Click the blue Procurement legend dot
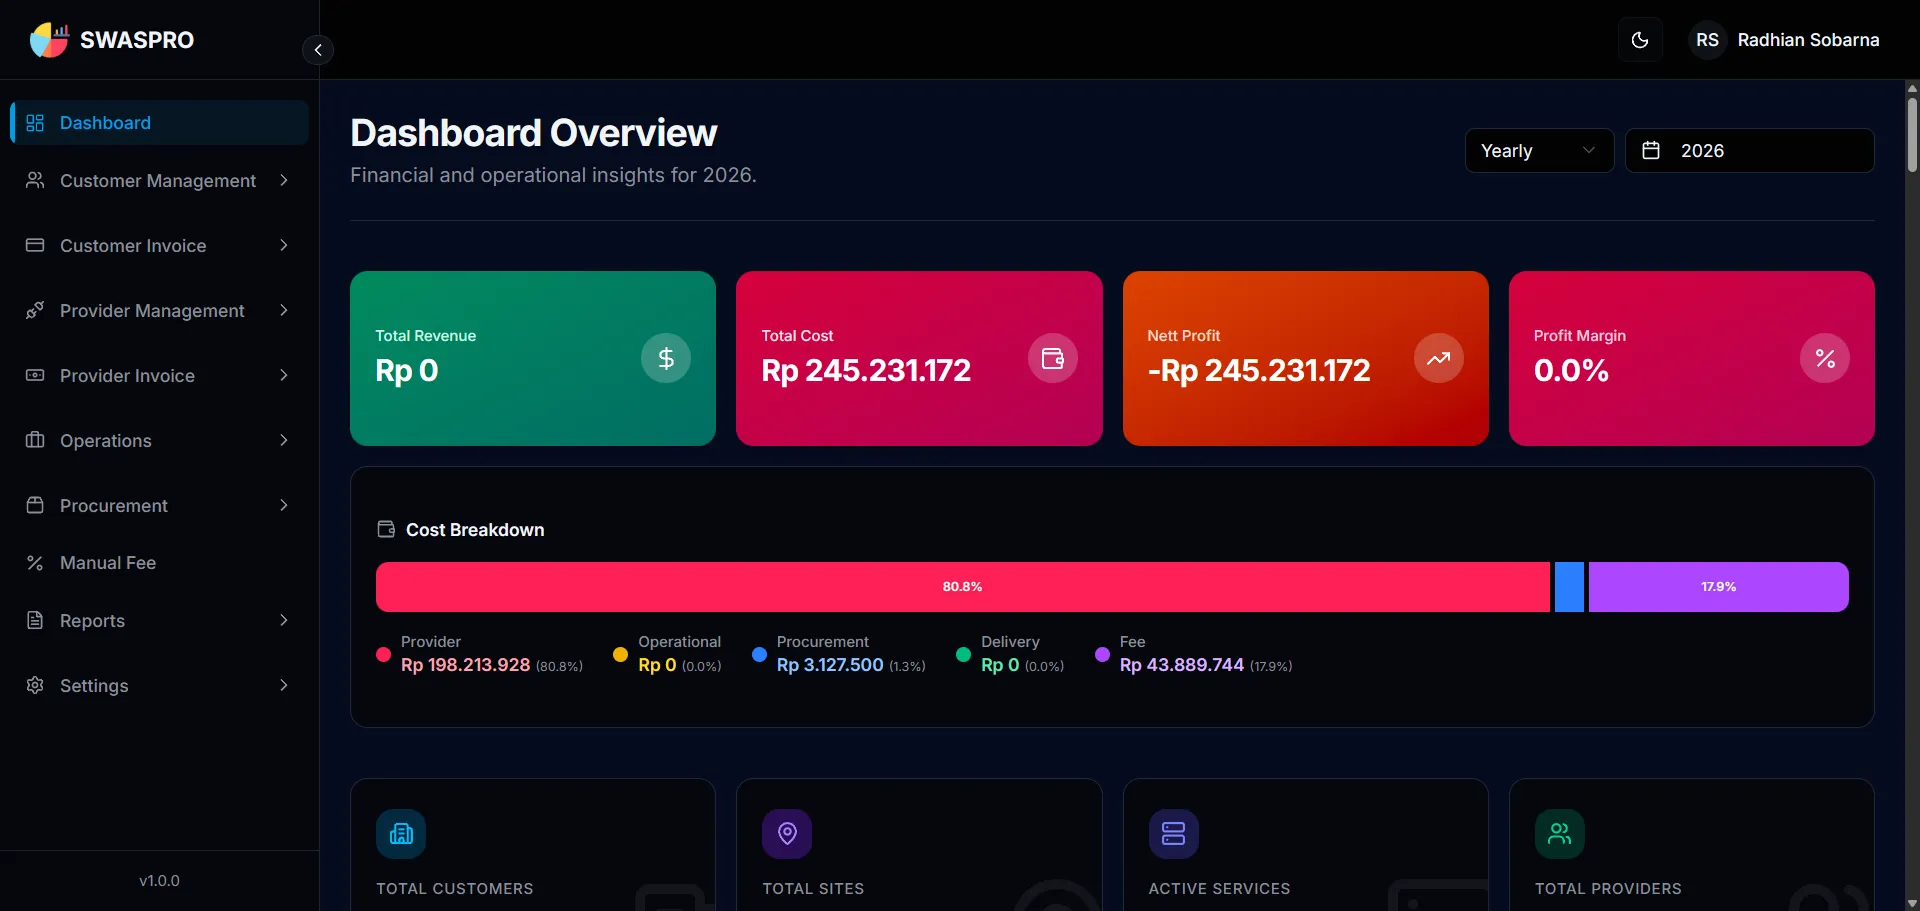The width and height of the screenshot is (1920, 911). pos(759,655)
